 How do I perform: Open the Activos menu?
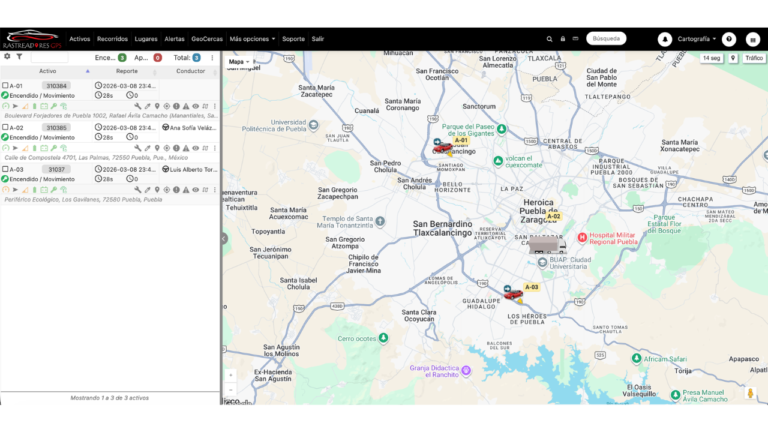(79, 39)
